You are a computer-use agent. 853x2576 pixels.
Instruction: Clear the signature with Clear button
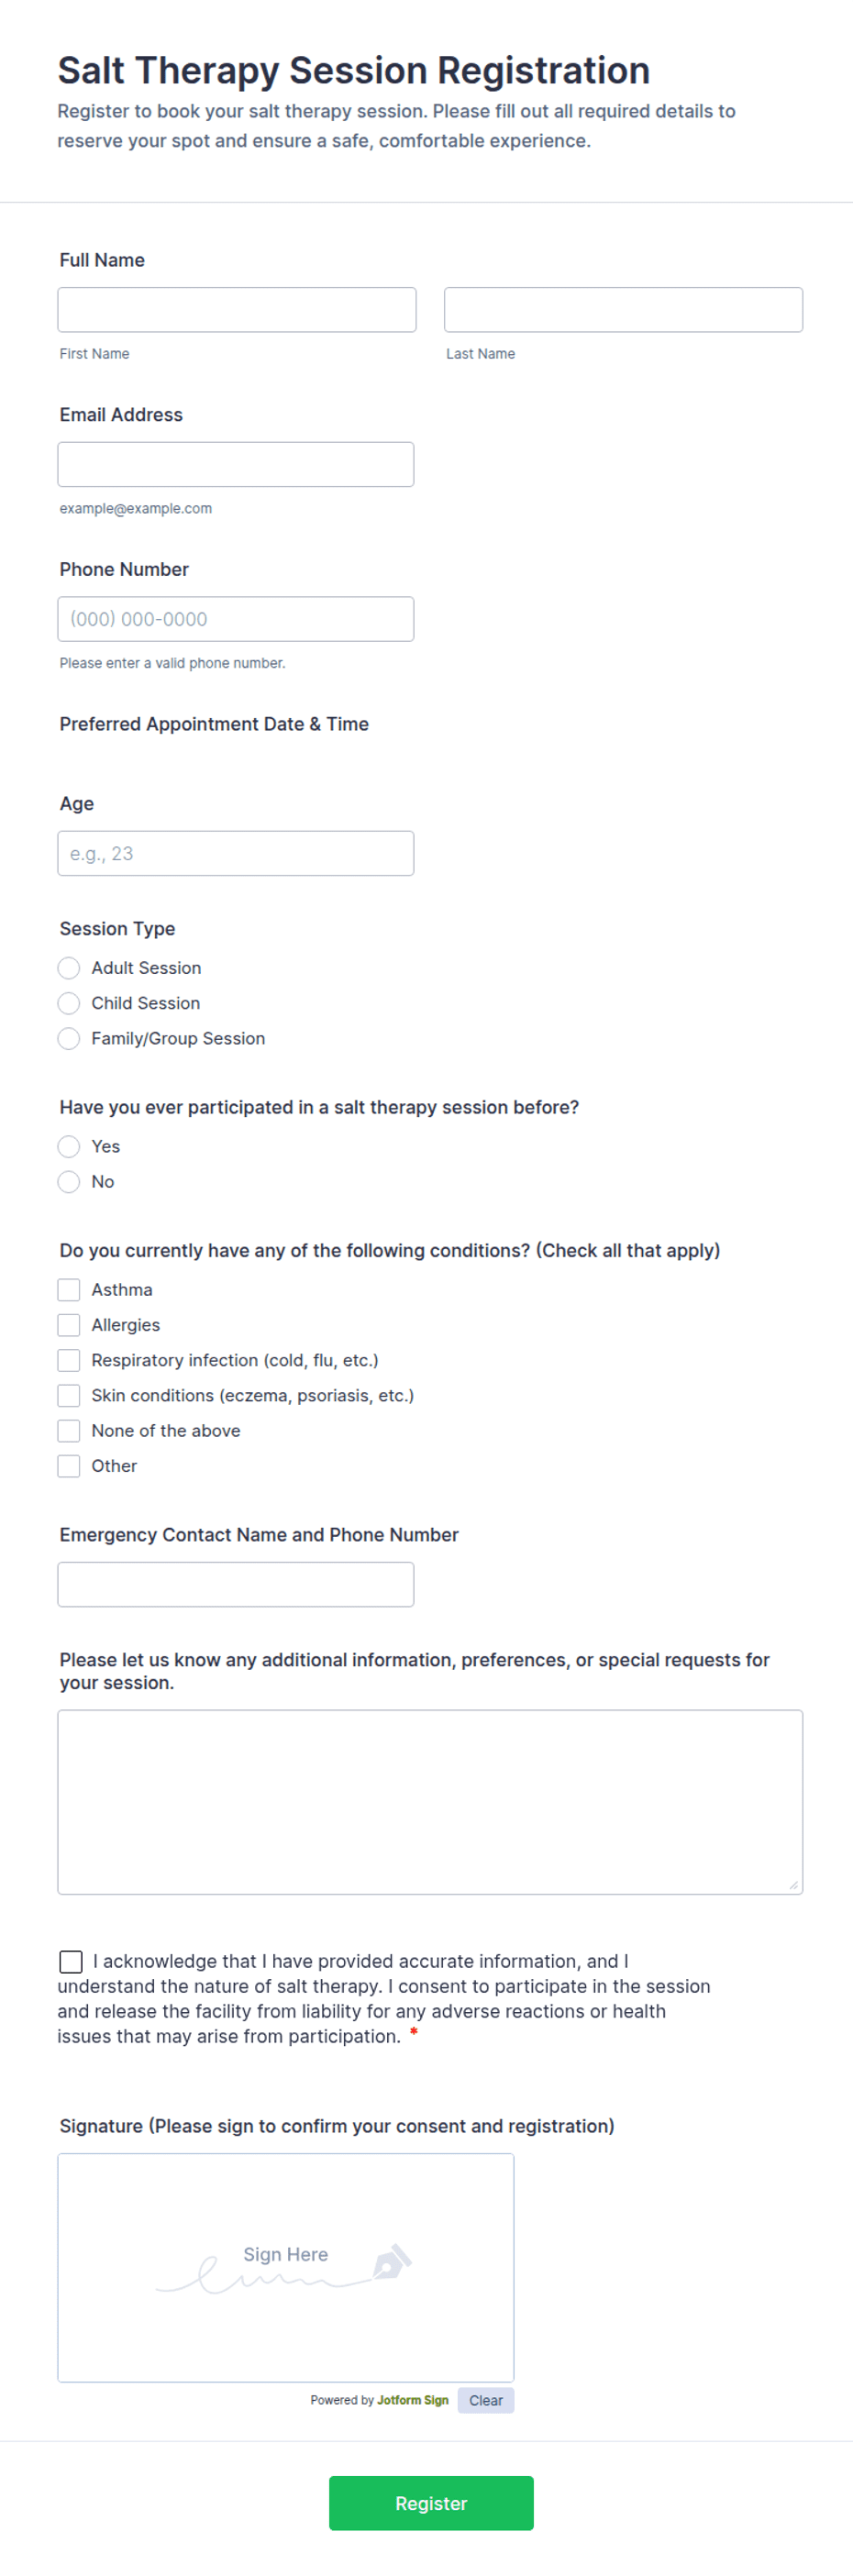click(486, 2400)
